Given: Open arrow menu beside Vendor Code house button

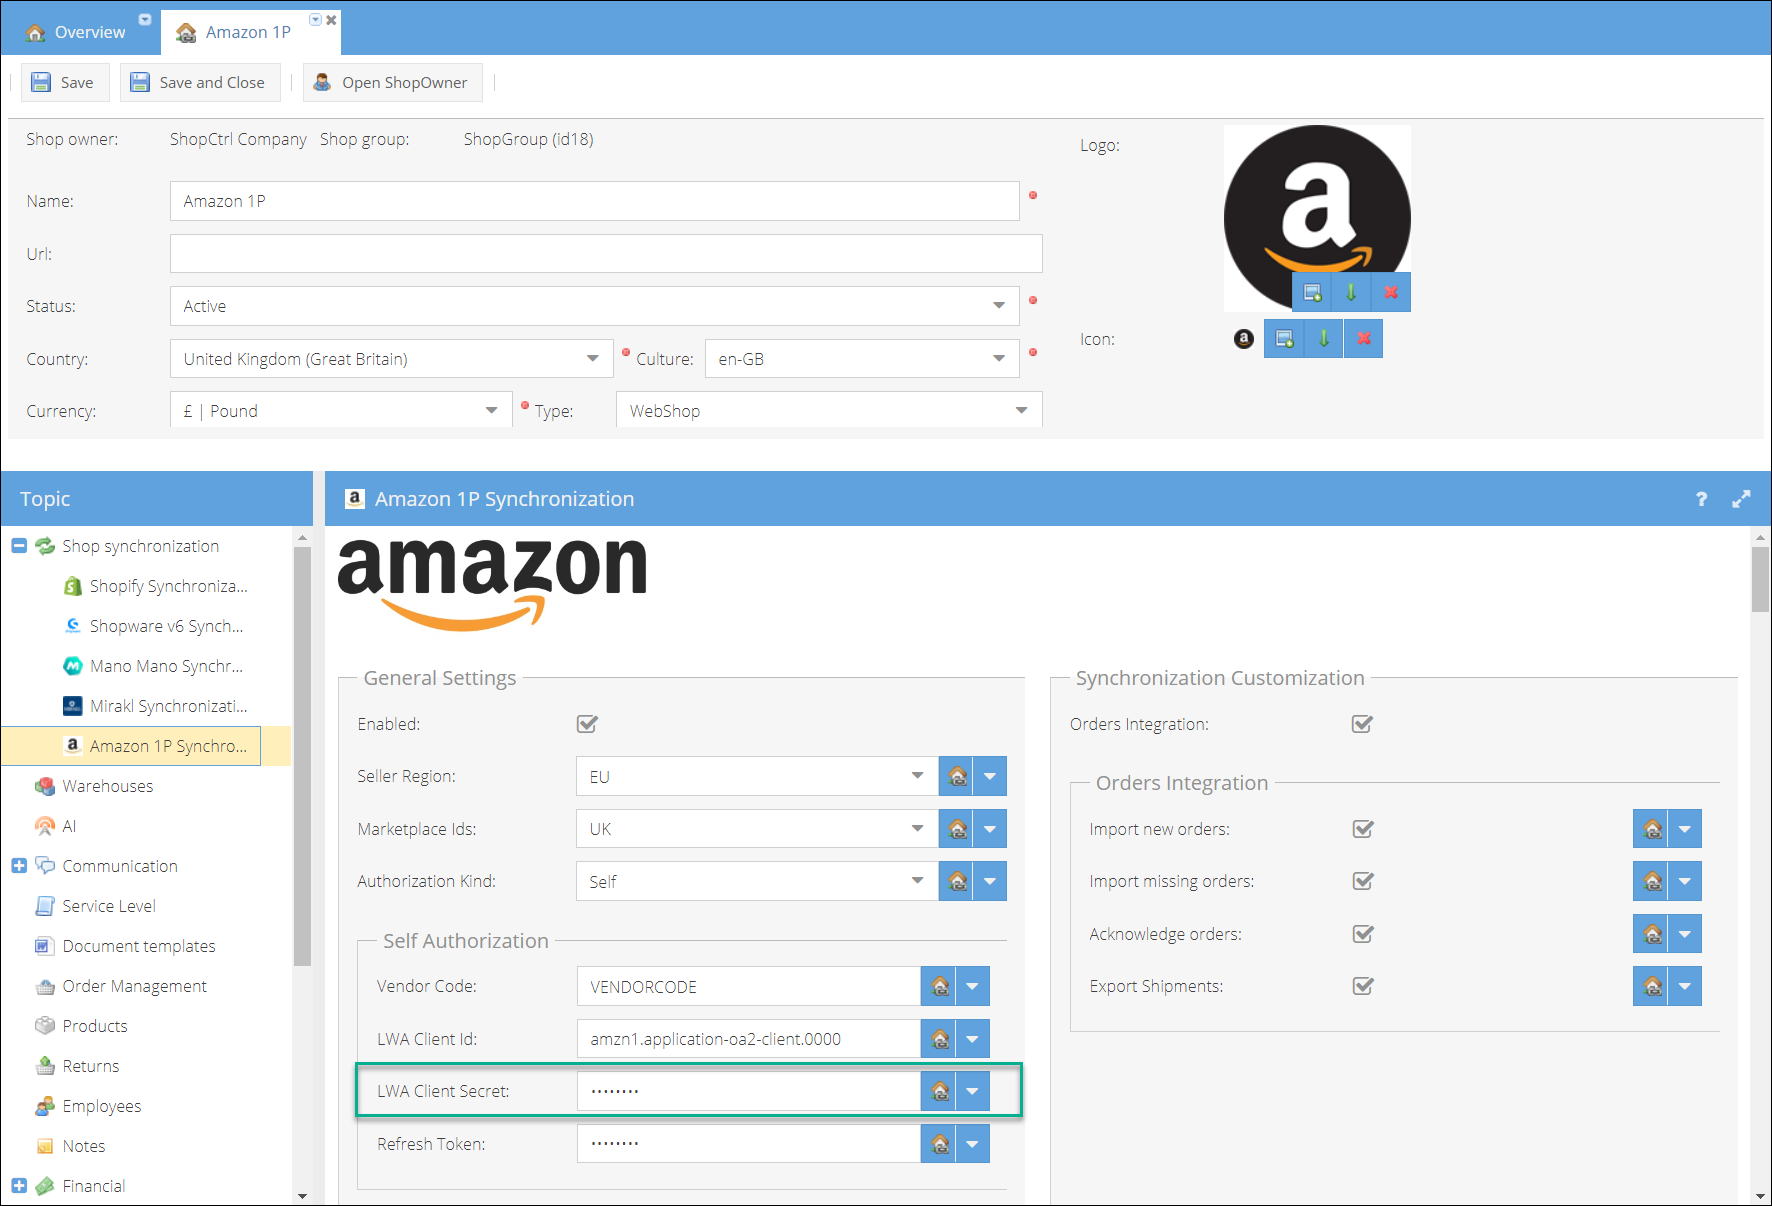Looking at the screenshot, I should pos(972,986).
